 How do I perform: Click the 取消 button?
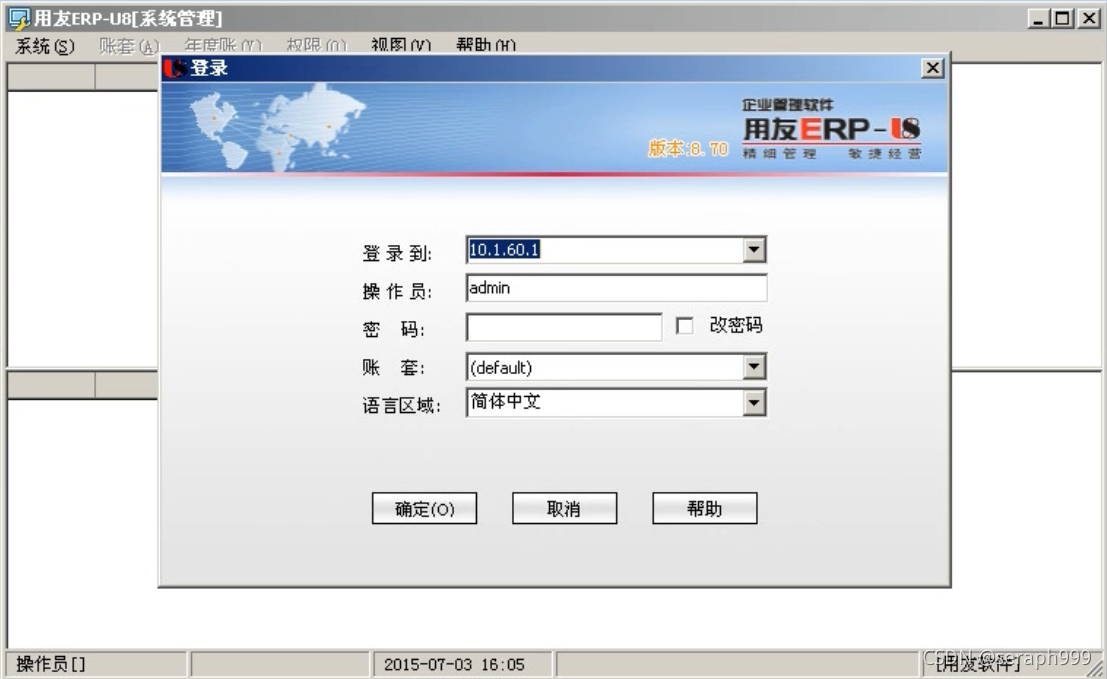(564, 508)
